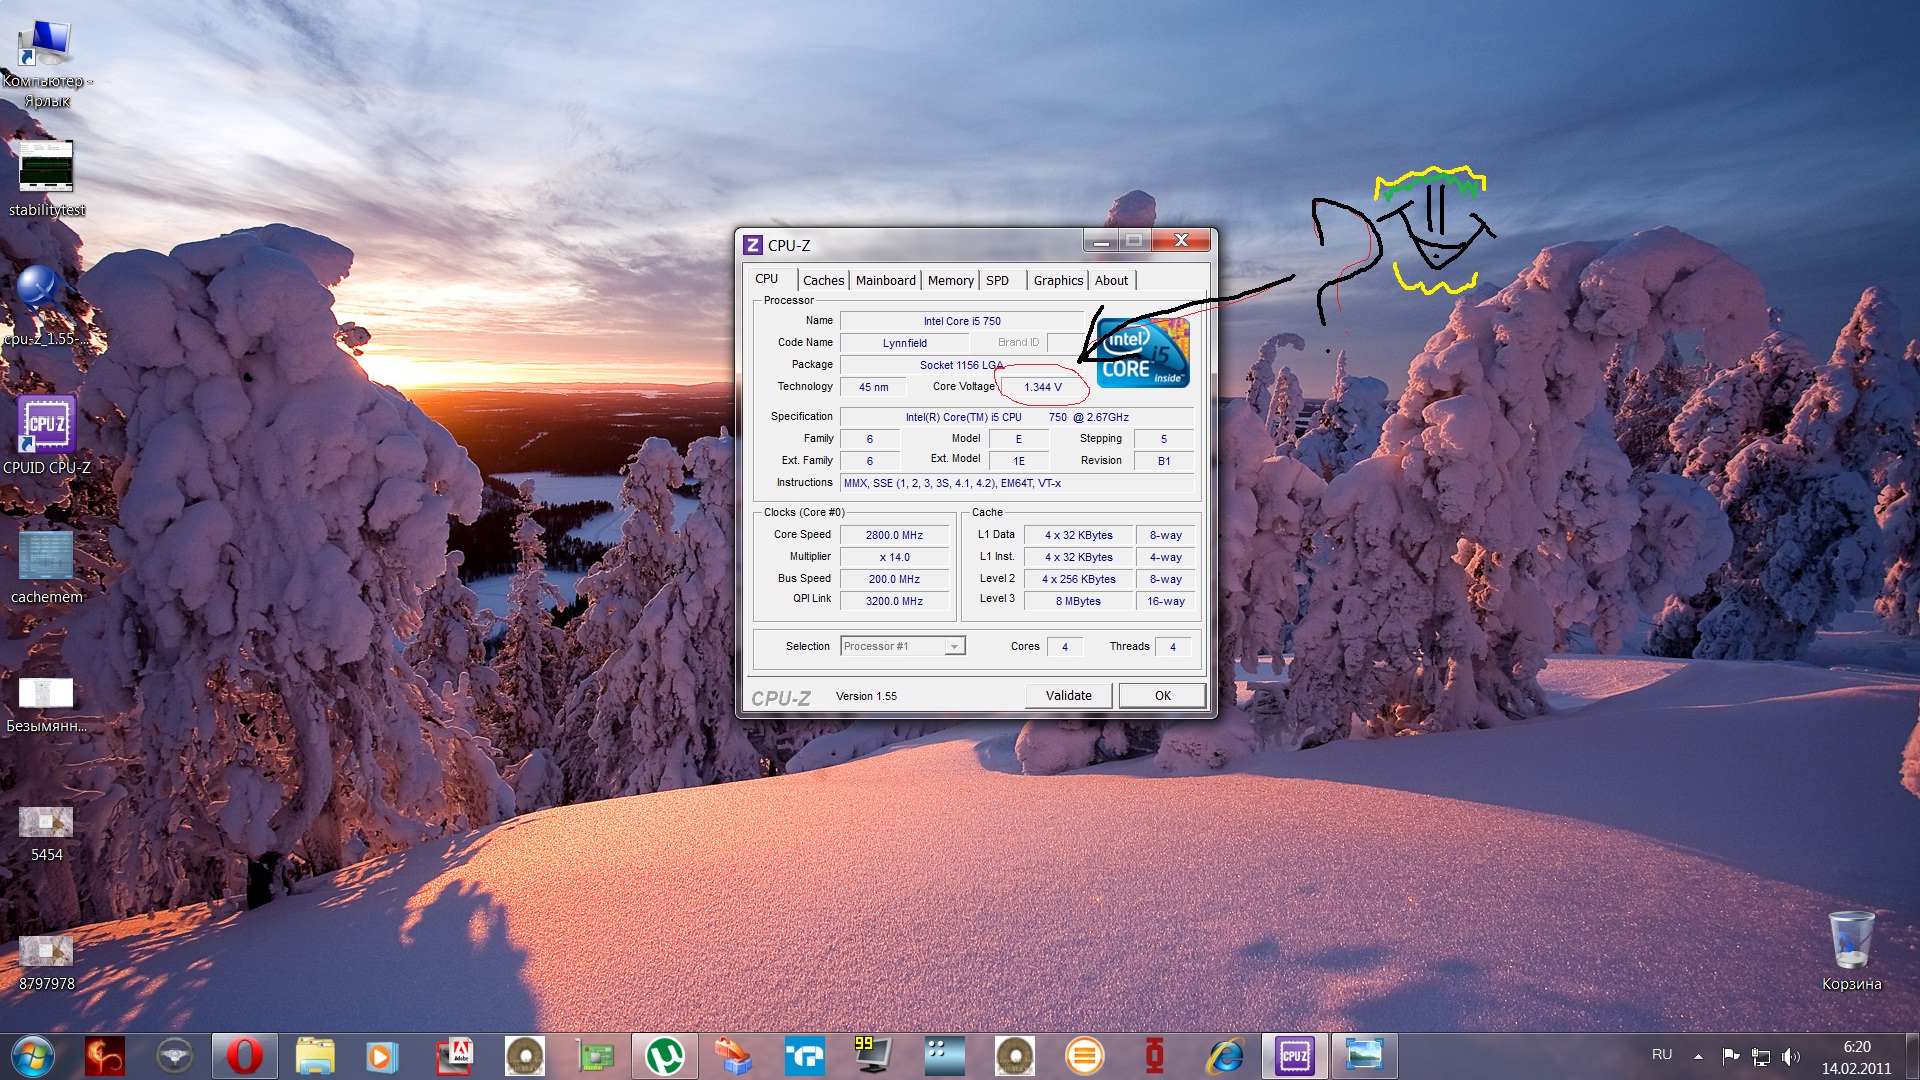
Task: Click the Show Desktop strip at taskbar end
Action: pyautogui.click(x=1911, y=1056)
